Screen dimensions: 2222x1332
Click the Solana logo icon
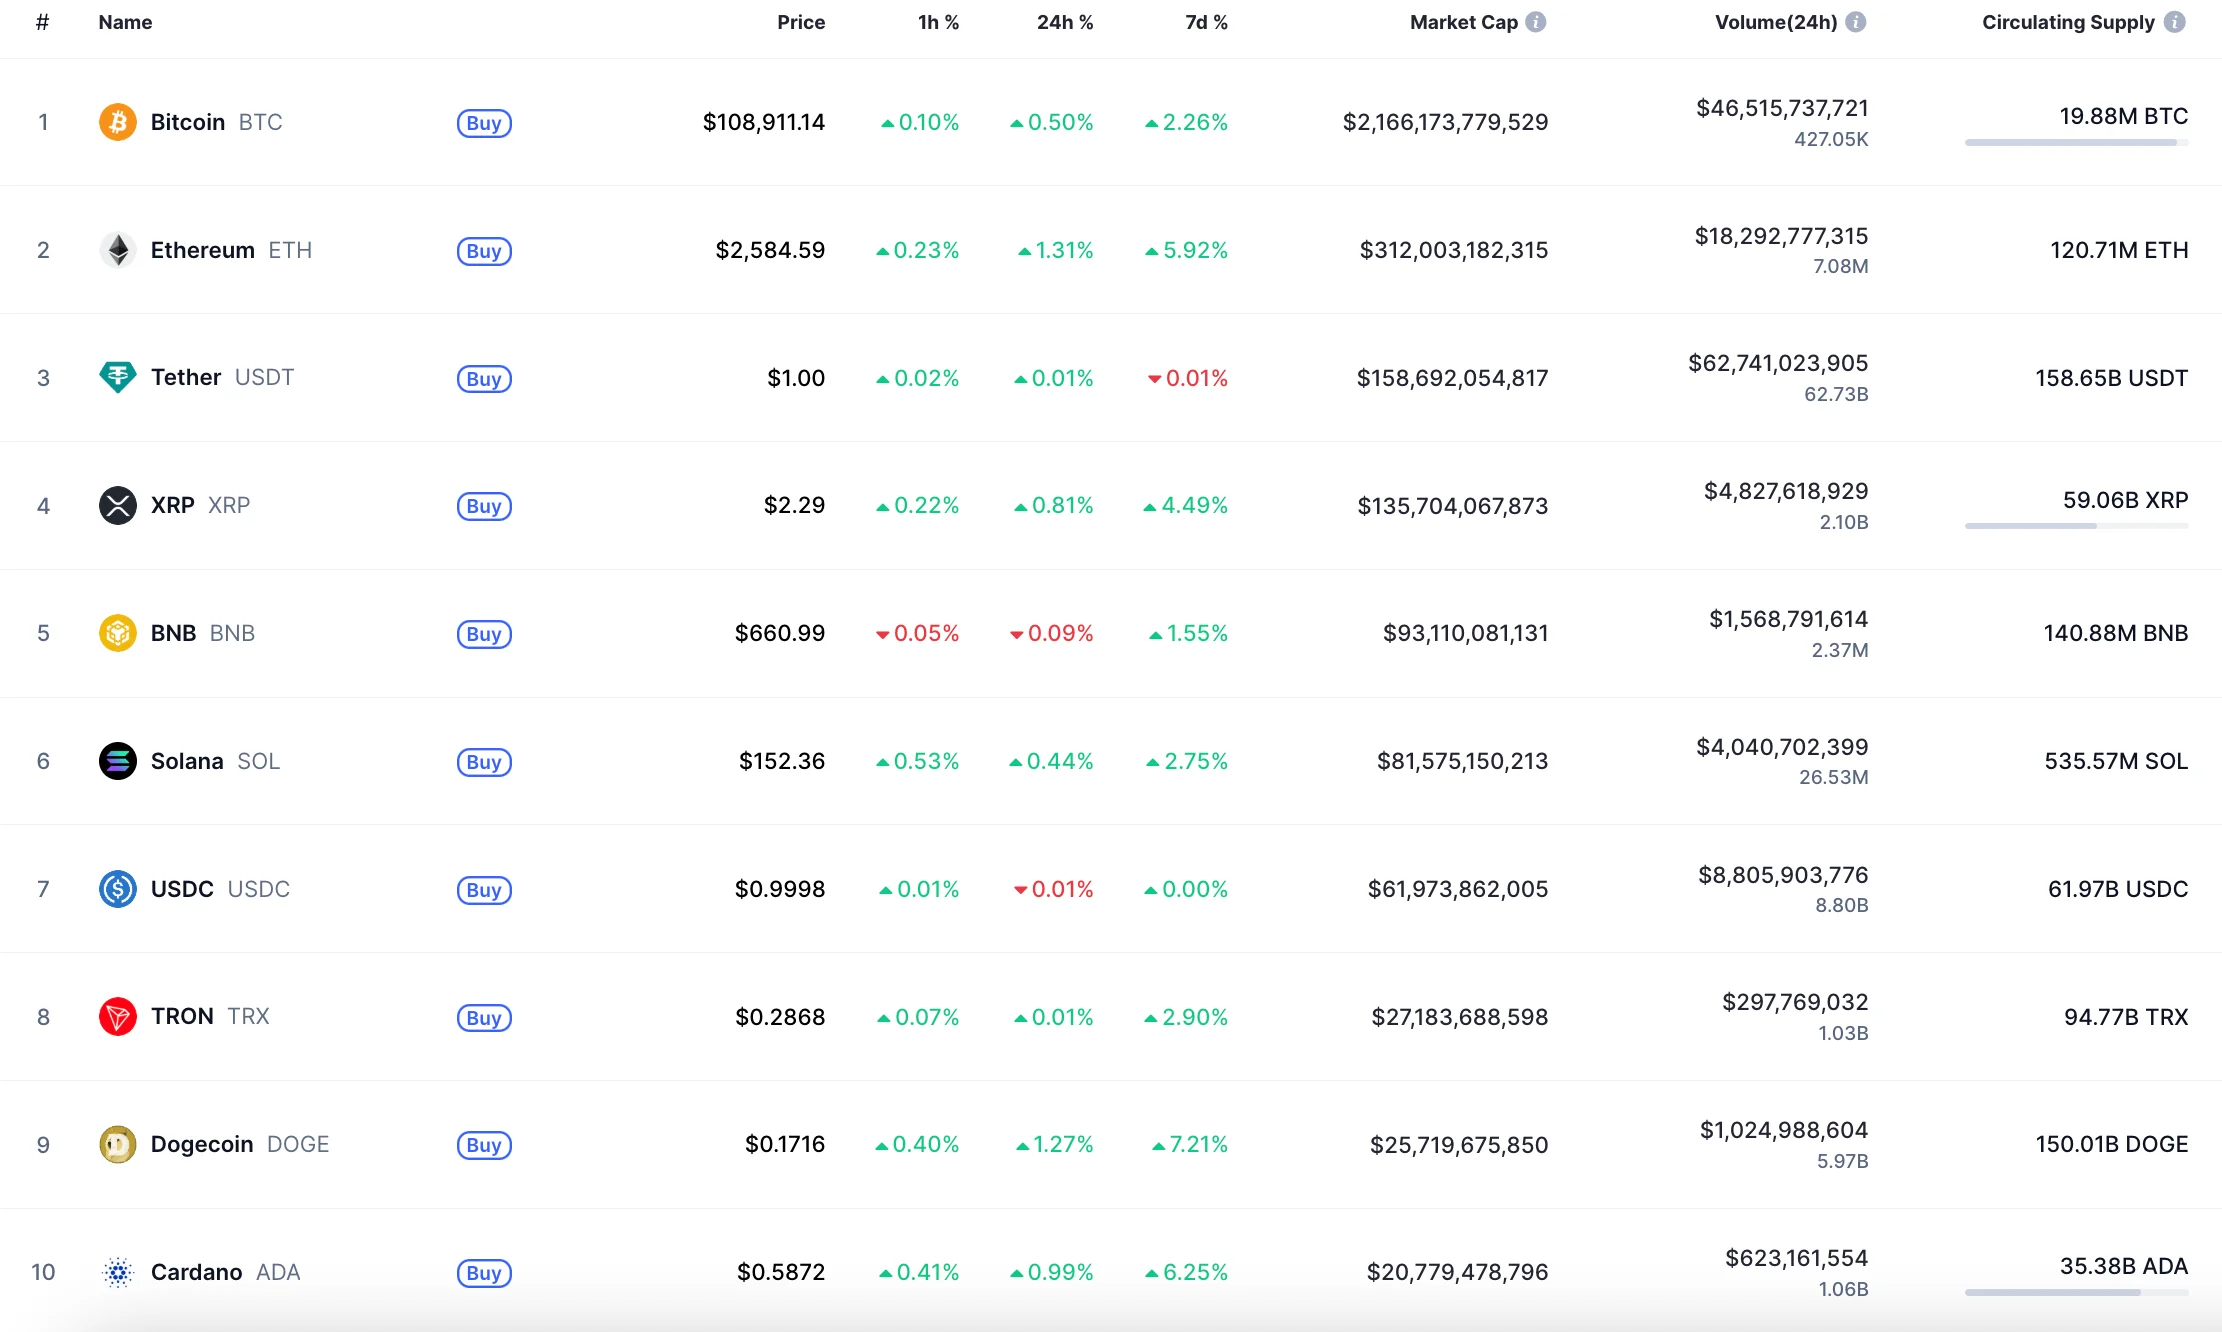[x=118, y=761]
